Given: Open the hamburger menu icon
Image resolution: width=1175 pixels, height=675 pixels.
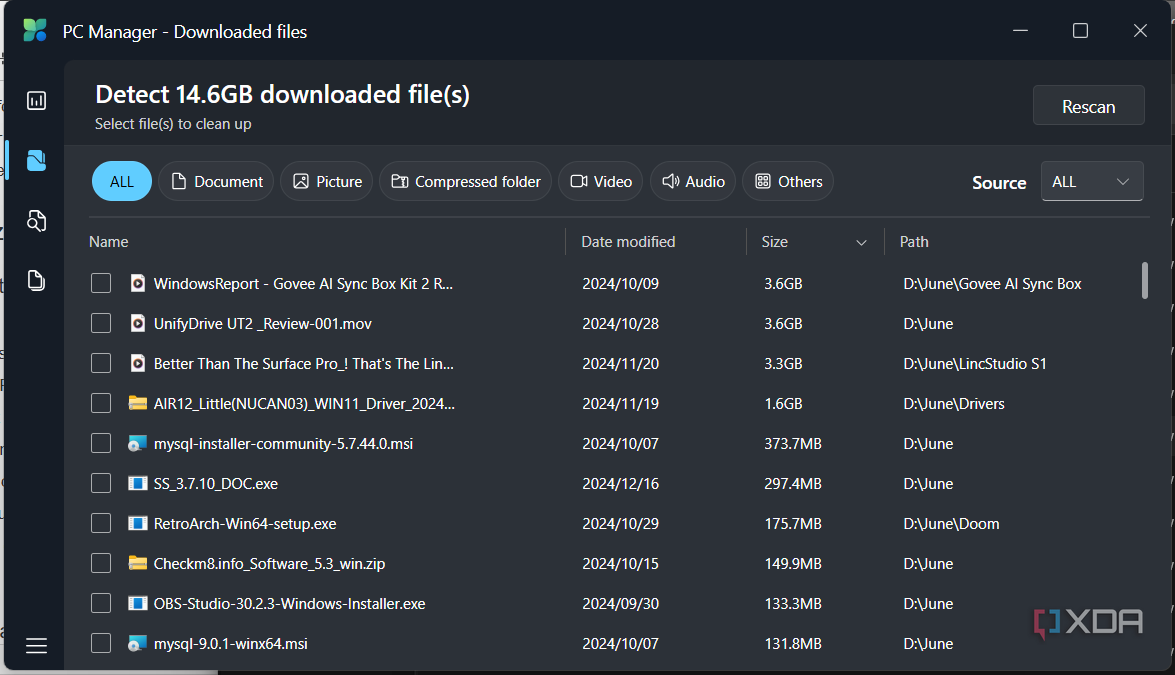Looking at the screenshot, I should click(36, 646).
